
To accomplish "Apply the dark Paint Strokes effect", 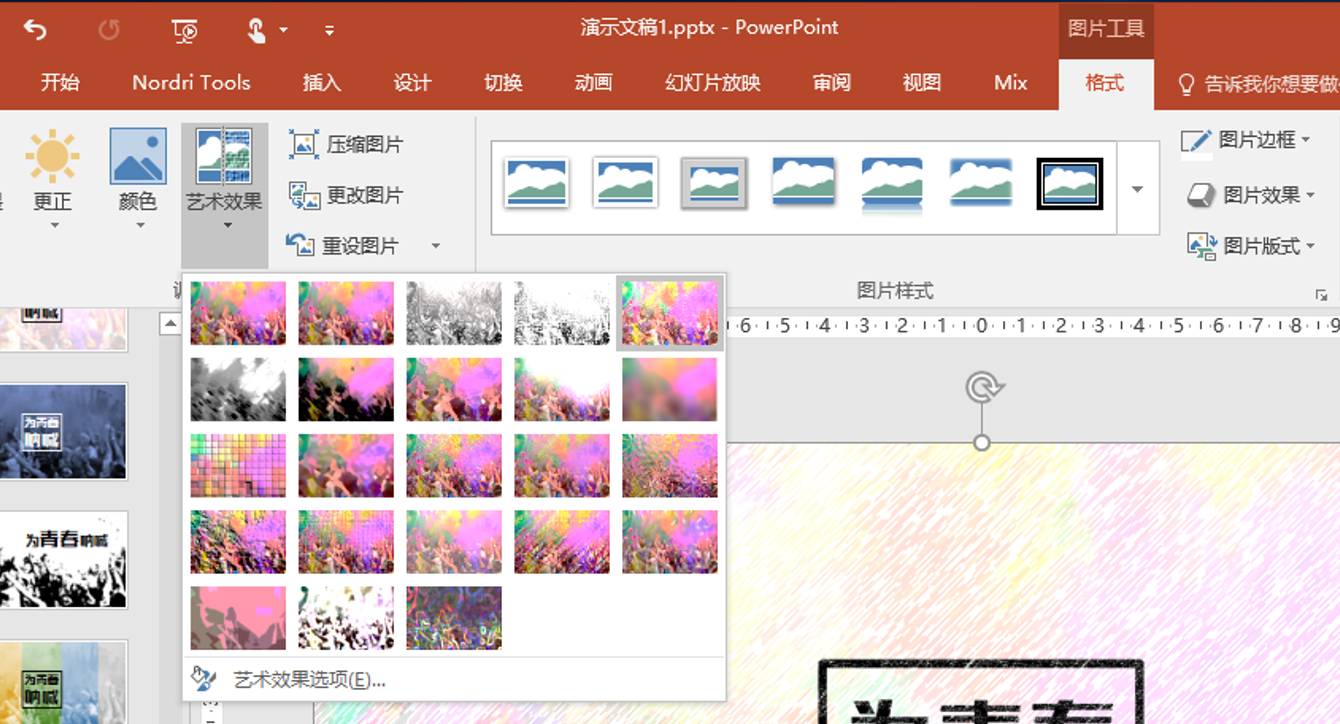I will coord(346,389).
